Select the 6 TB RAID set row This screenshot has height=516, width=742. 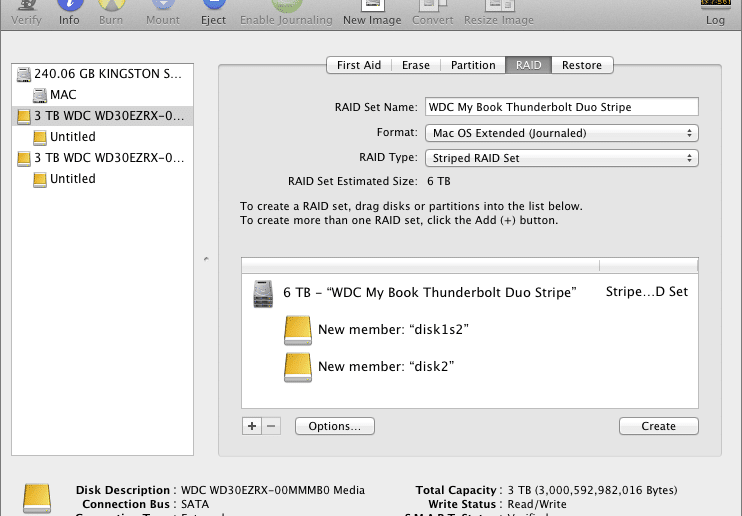click(x=470, y=293)
